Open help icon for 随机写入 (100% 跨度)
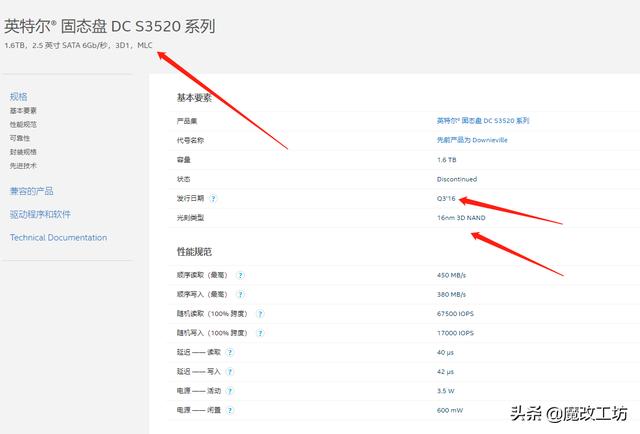The image size is (640, 434). (260, 333)
